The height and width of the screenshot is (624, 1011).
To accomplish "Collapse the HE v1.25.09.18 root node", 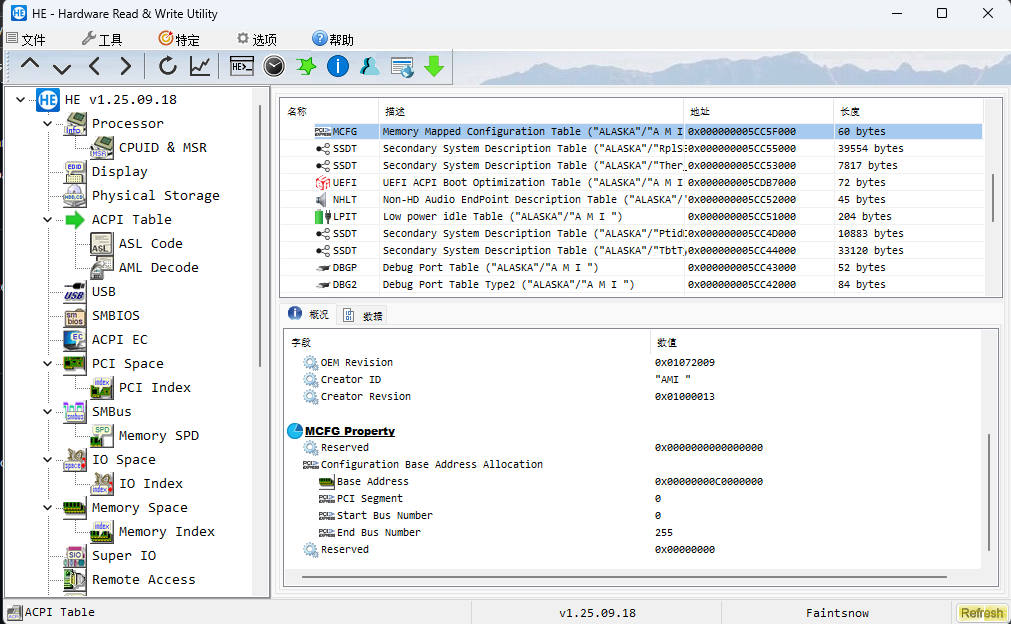I will click(x=21, y=99).
